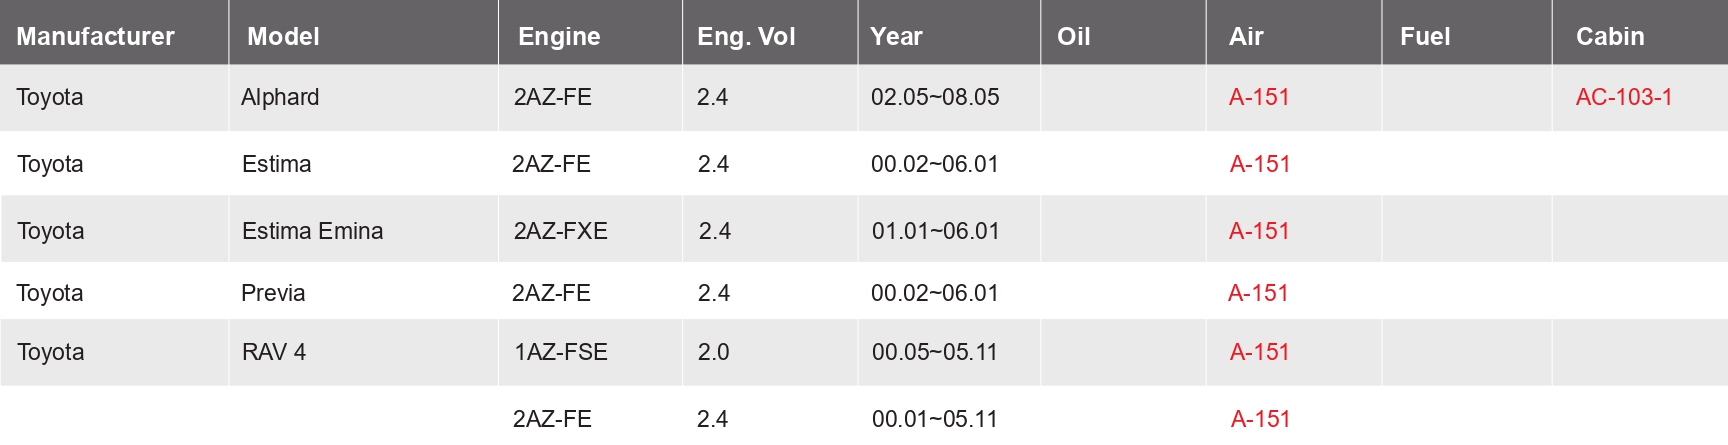Open the A-151 link for RAV 4 1AZ-FSE
Viewport: 1728px width, 445px height.
point(1259,352)
